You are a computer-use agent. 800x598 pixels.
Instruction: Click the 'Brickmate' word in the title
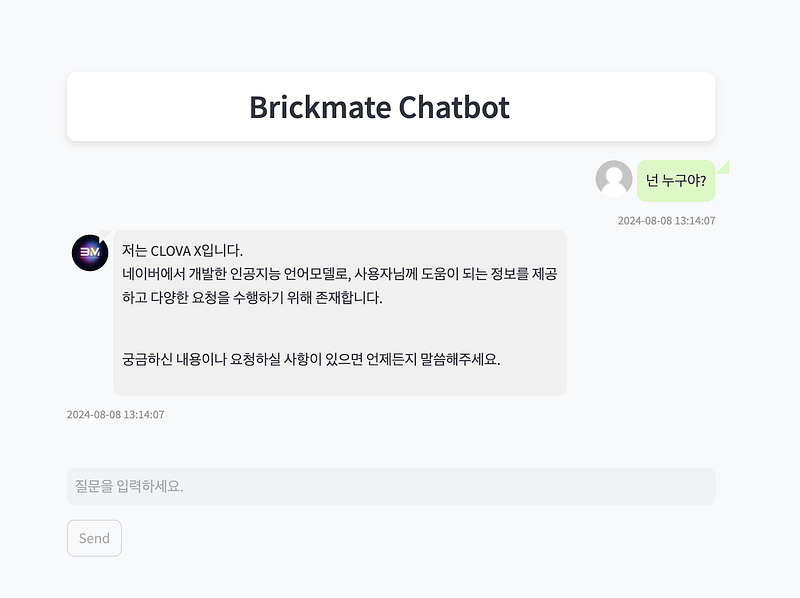tap(320, 107)
